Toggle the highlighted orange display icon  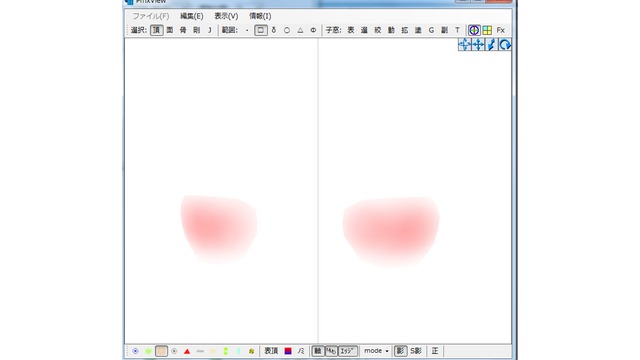(x=161, y=351)
